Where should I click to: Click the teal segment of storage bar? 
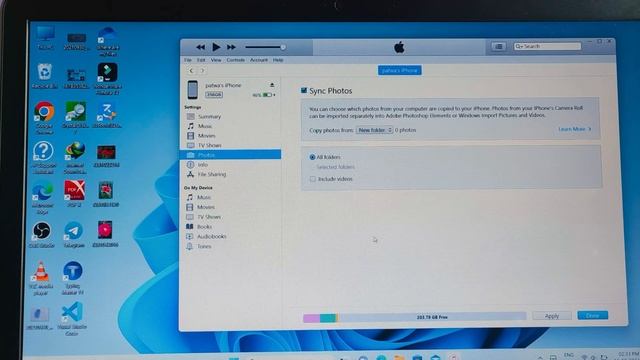pos(328,318)
